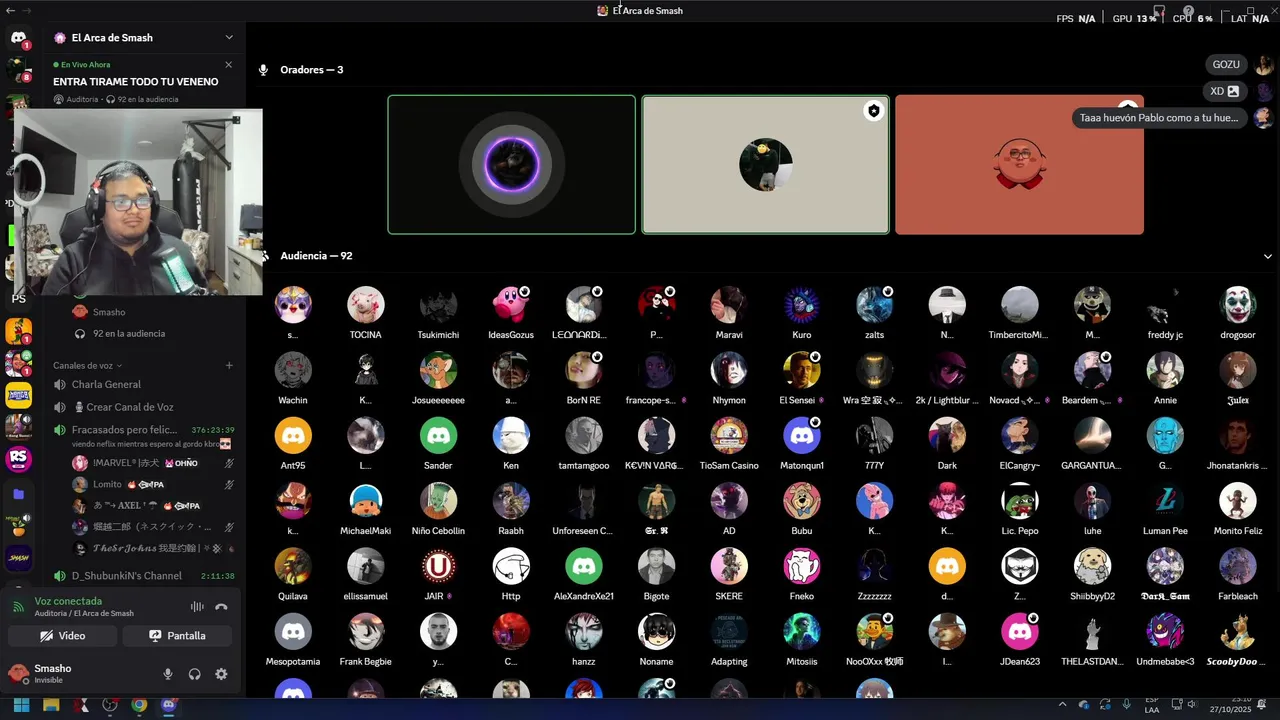Disconnect from voice with hang-up icon

tap(221, 607)
